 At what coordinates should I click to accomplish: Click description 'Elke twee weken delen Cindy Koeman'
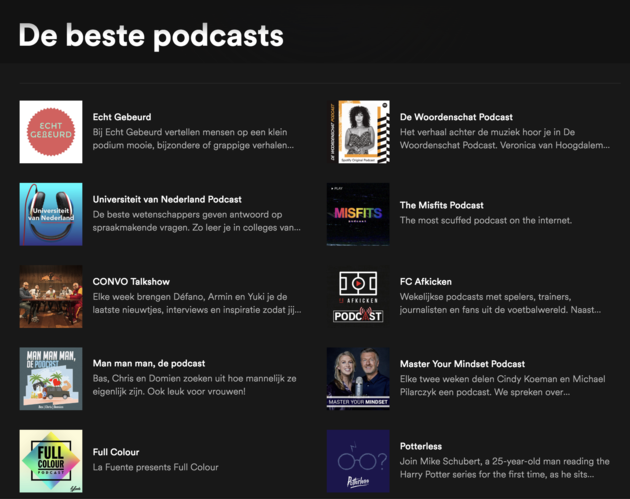[503, 386]
